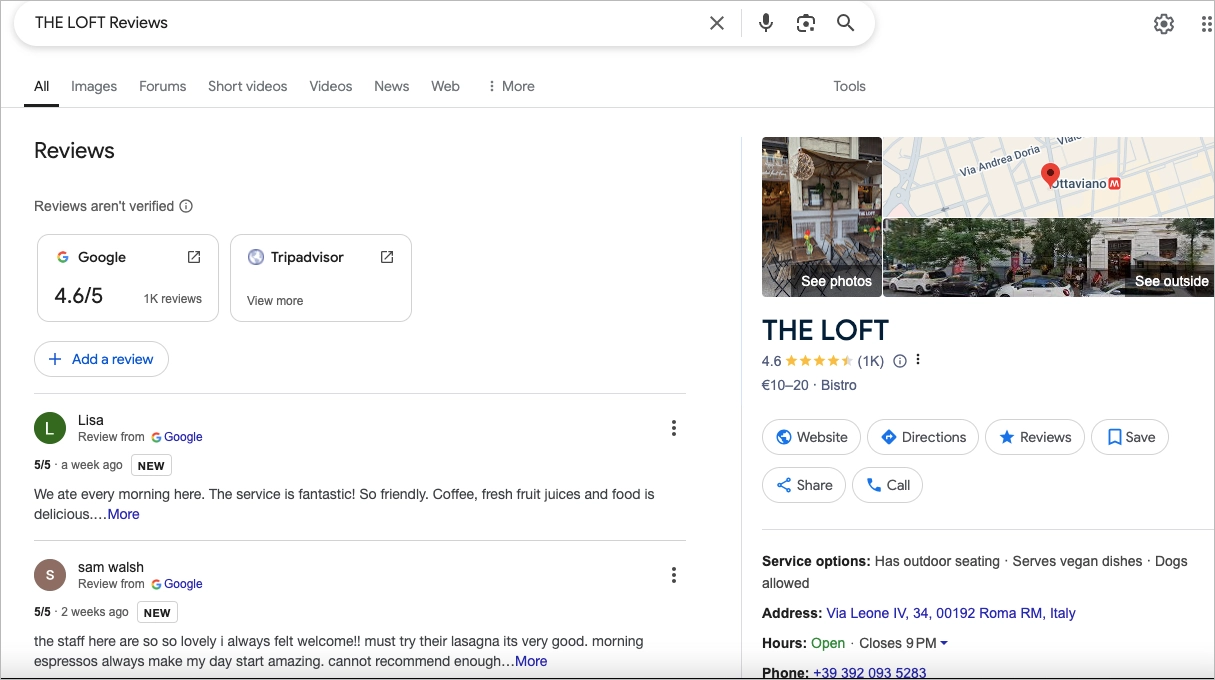Click the Quick Settings gear icon
The height and width of the screenshot is (680, 1215).
[x=1163, y=22]
